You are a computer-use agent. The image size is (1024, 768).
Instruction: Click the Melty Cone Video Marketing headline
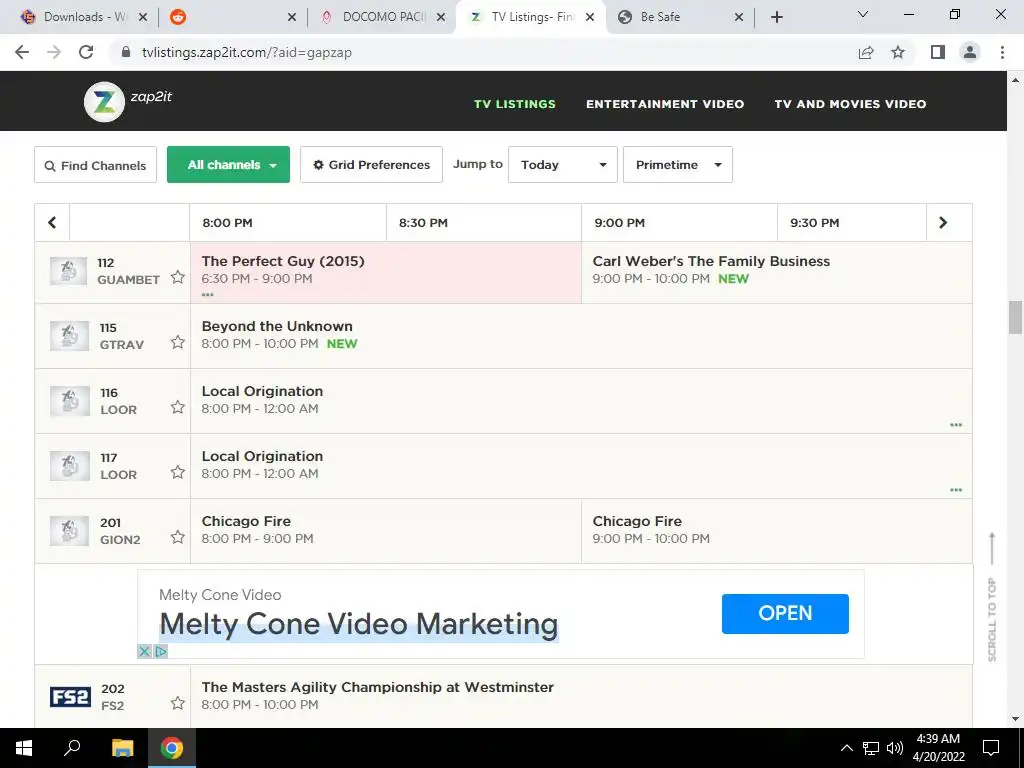coord(359,624)
